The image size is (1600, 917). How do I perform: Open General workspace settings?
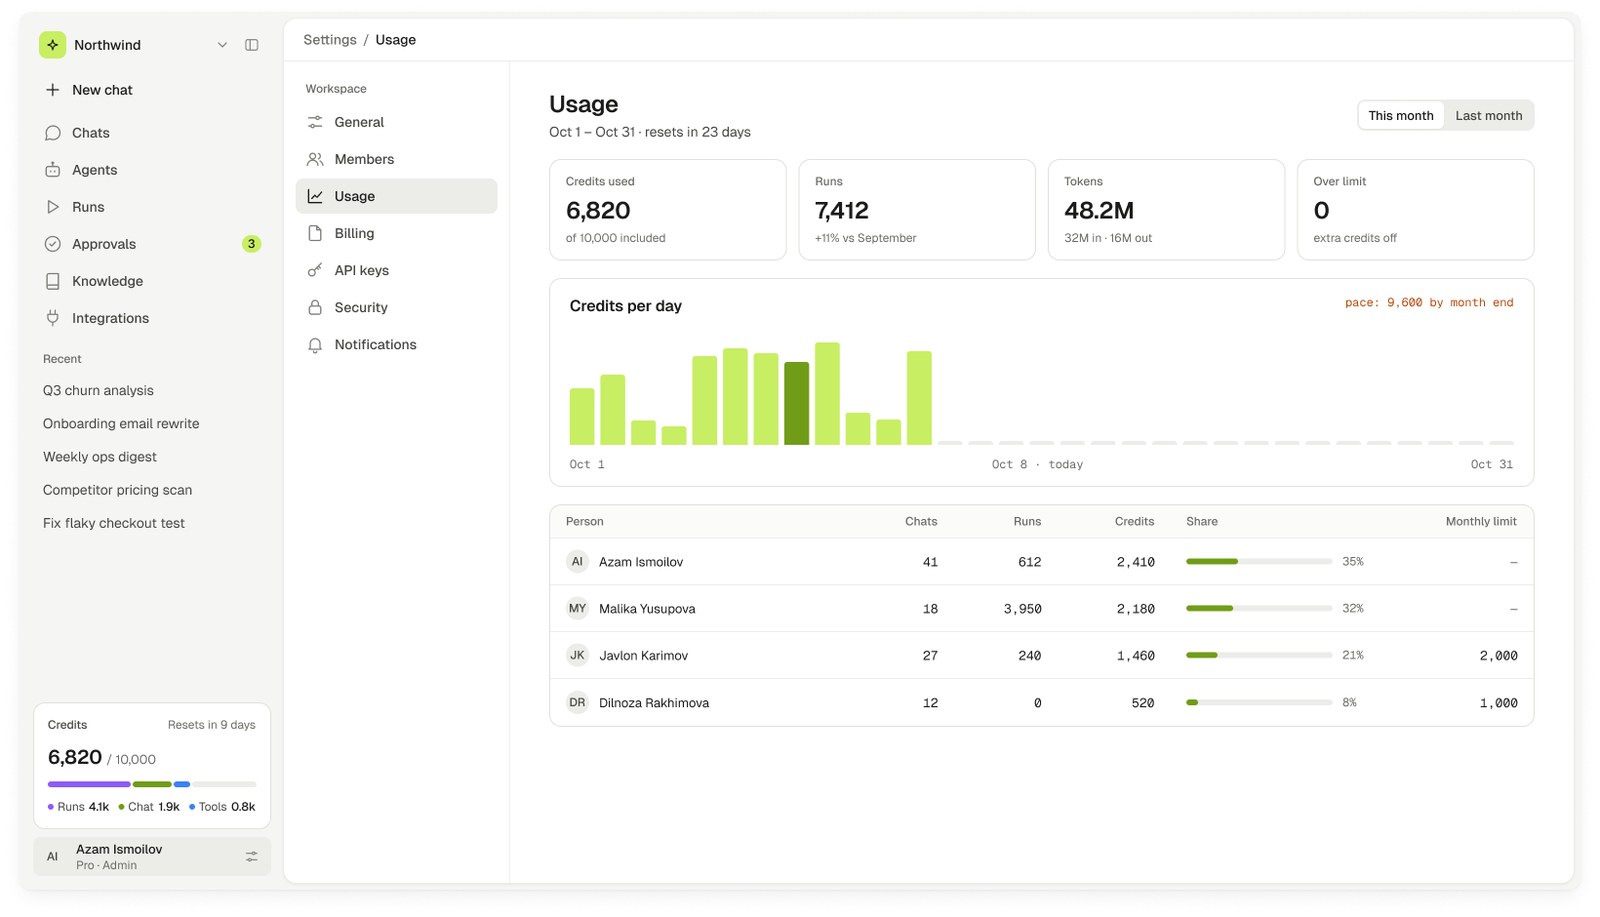point(396,122)
